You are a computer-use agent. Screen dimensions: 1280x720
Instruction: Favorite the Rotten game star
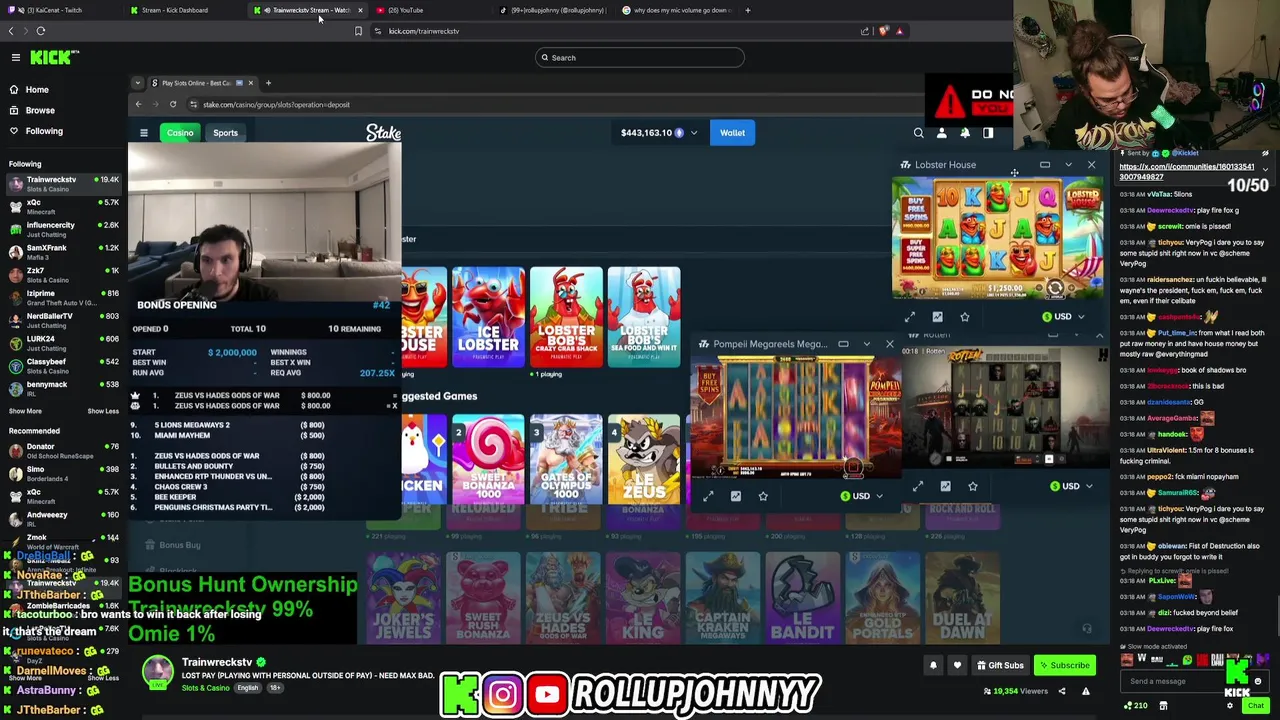(973, 486)
